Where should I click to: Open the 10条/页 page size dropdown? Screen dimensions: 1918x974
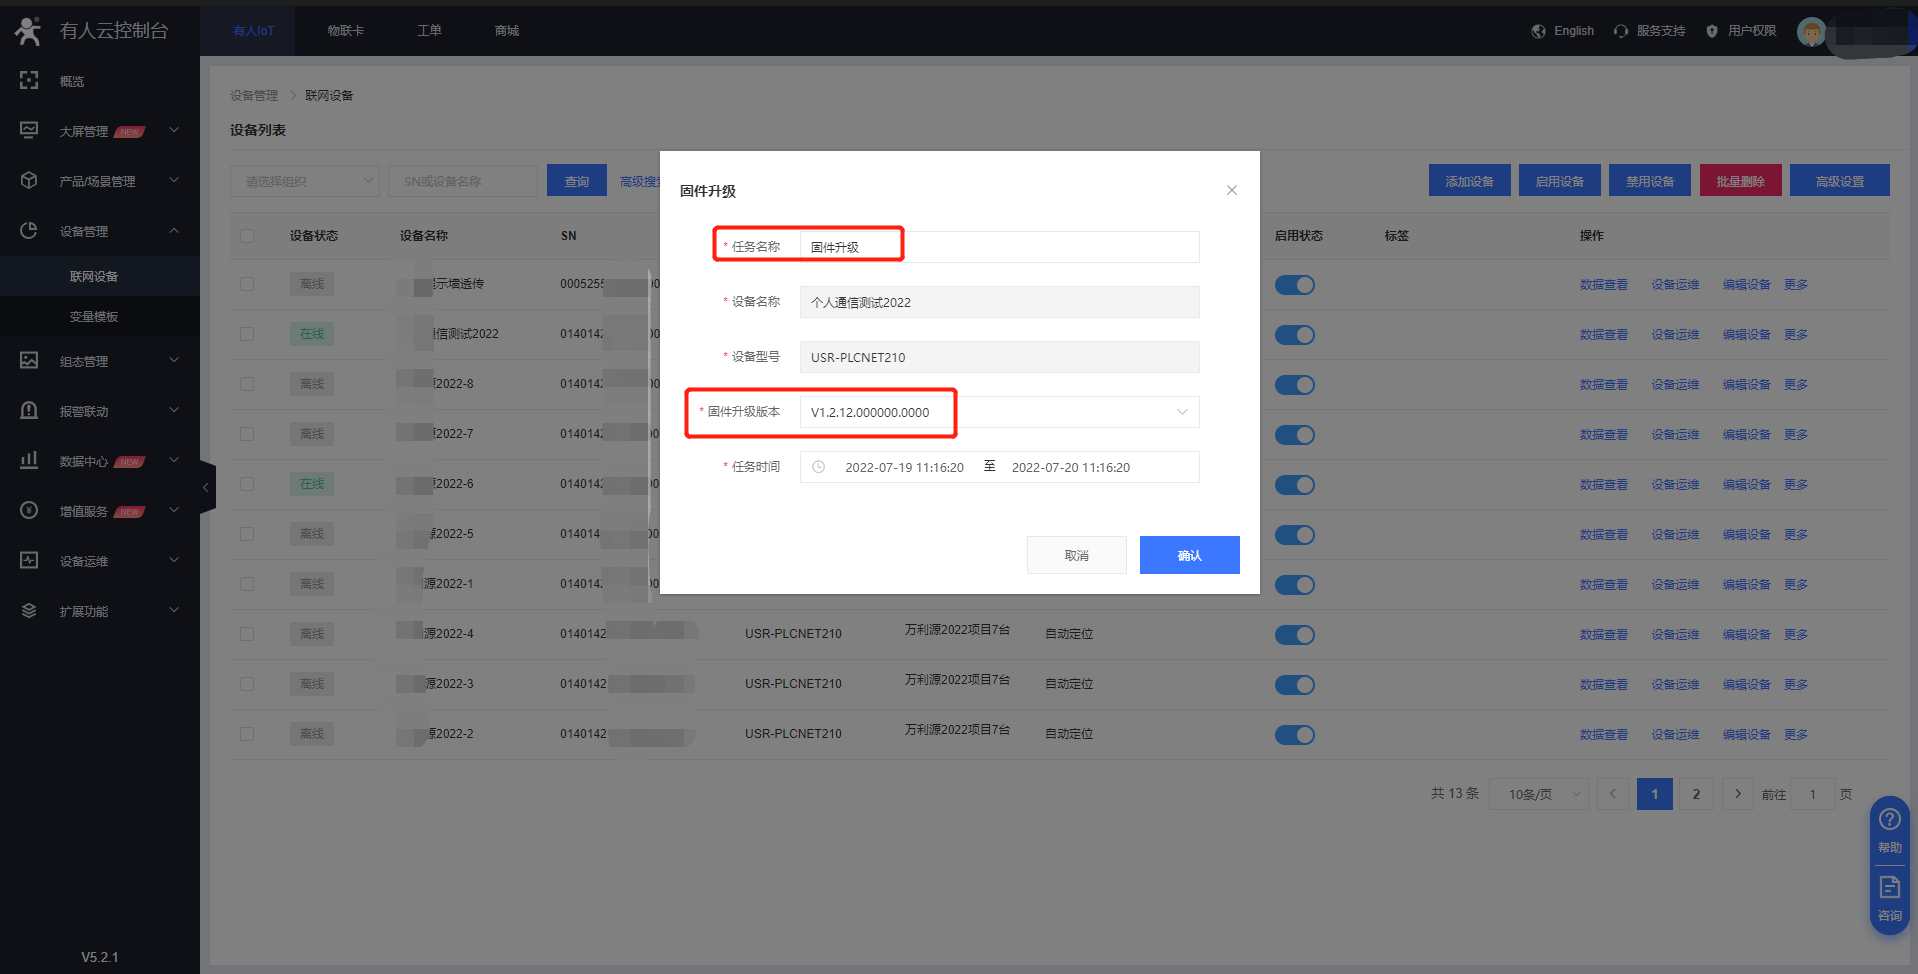(1538, 794)
